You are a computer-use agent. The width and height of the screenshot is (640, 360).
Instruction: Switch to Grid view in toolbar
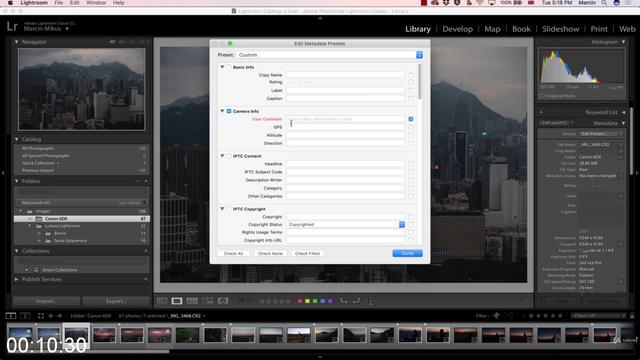point(162,301)
